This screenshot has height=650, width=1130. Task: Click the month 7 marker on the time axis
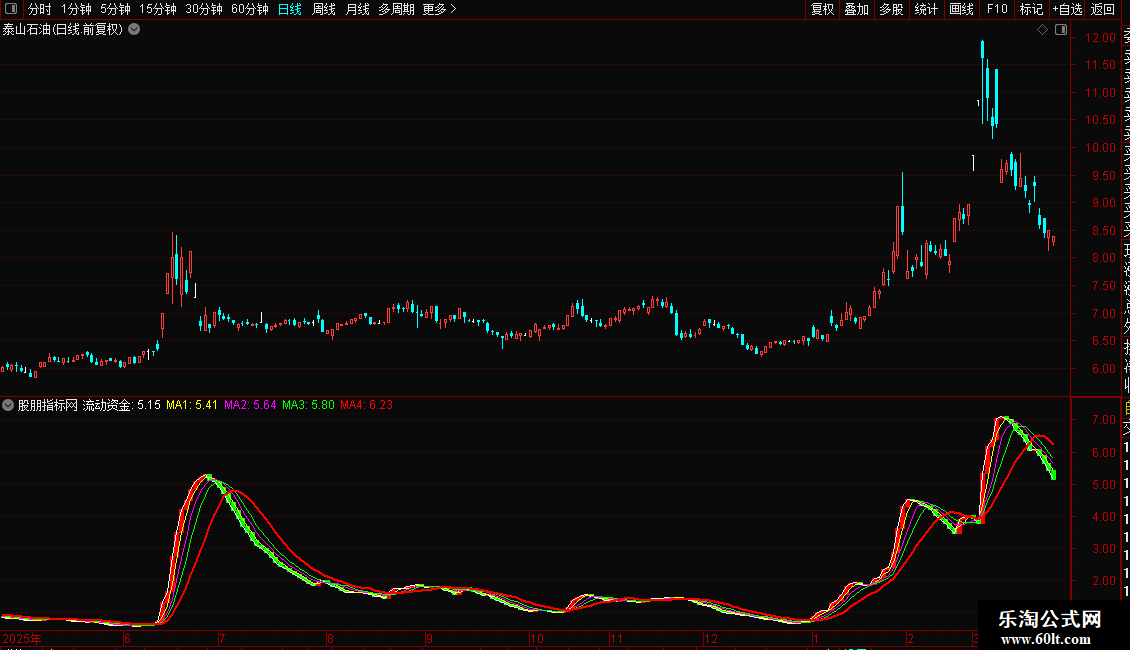222,638
